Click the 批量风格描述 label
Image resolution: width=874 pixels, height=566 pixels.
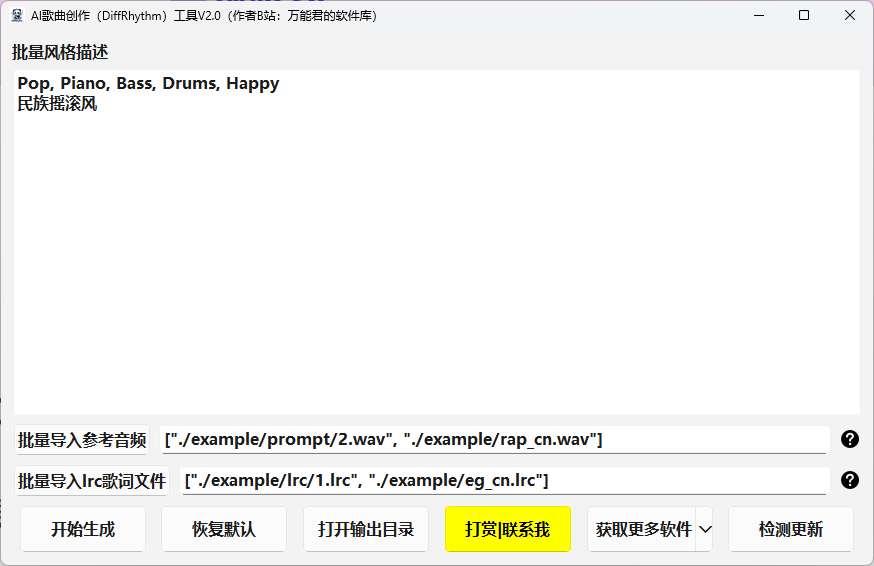coord(60,52)
